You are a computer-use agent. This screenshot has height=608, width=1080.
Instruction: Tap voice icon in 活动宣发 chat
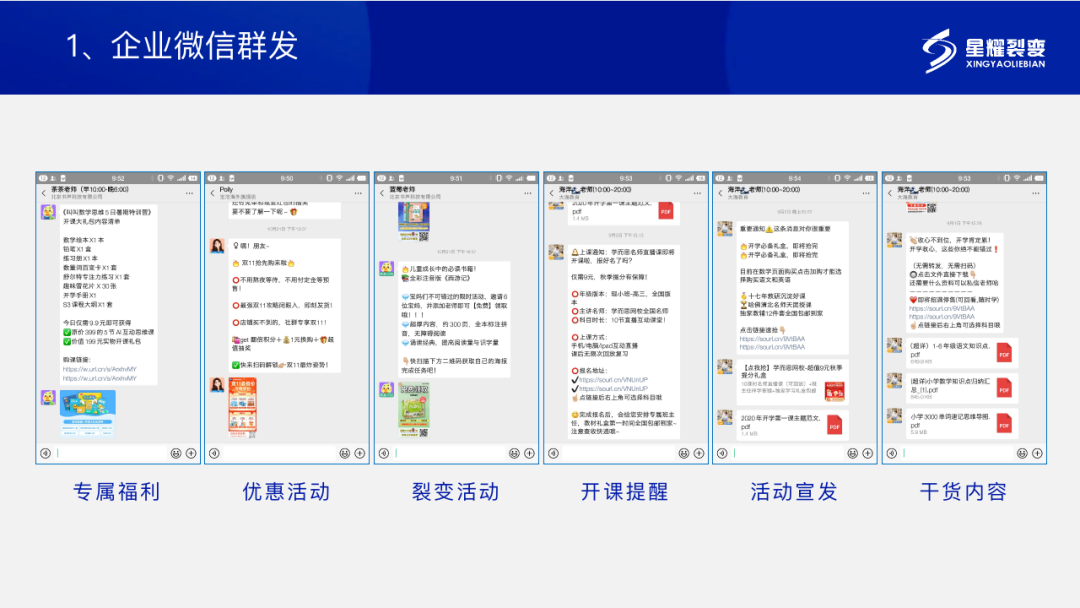pos(723,453)
